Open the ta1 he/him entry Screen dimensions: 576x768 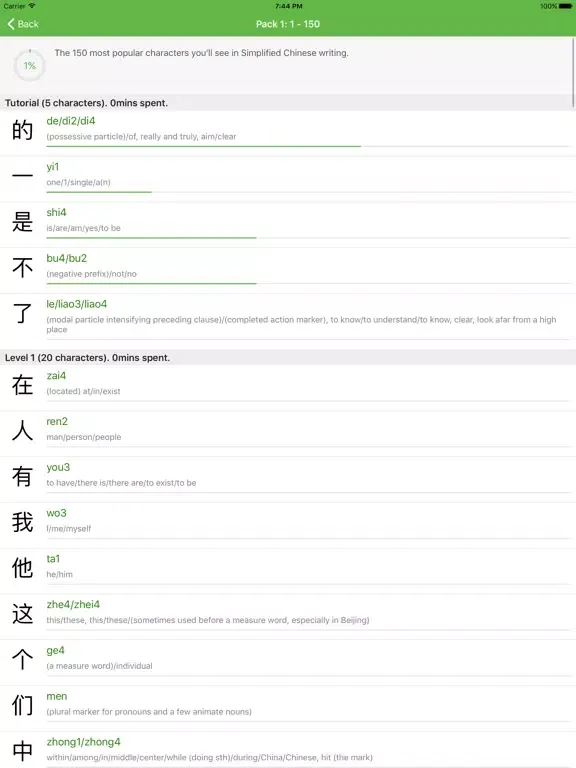pyautogui.click(x=288, y=568)
